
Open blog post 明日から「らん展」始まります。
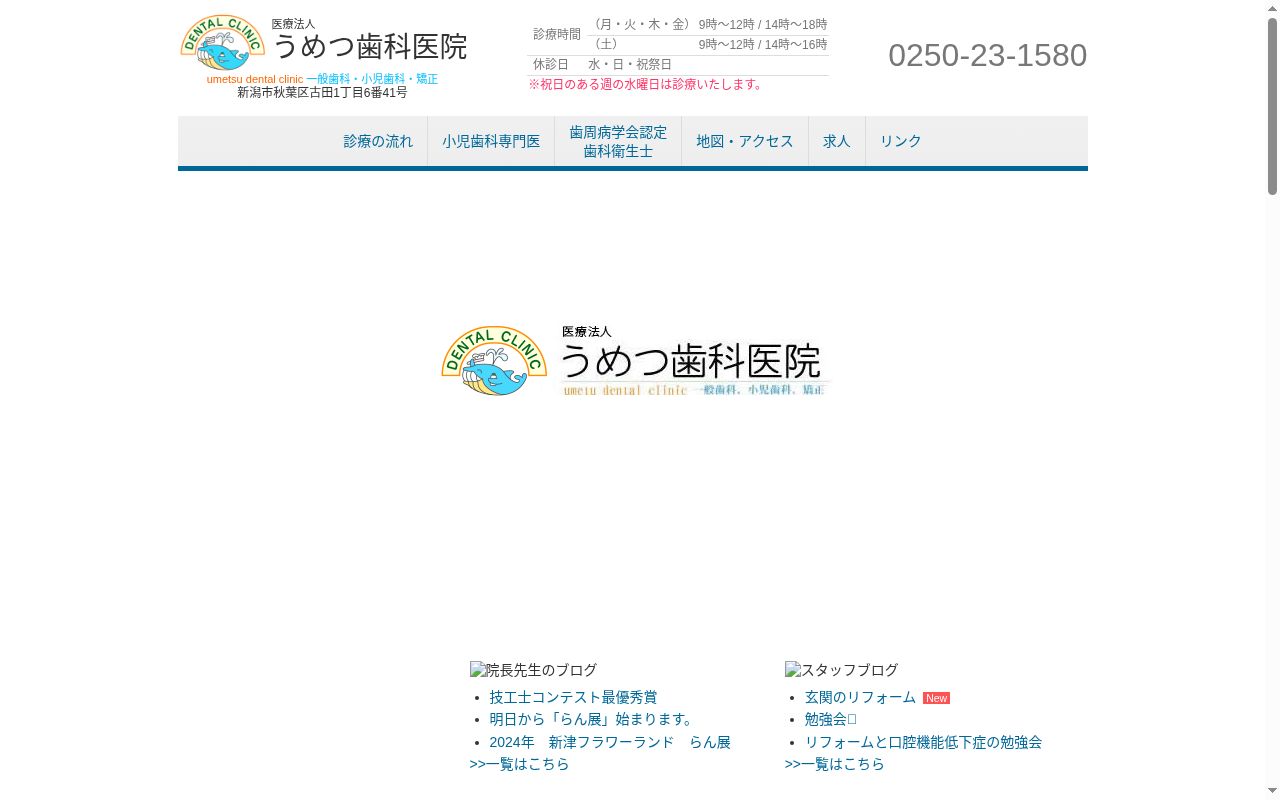593,719
